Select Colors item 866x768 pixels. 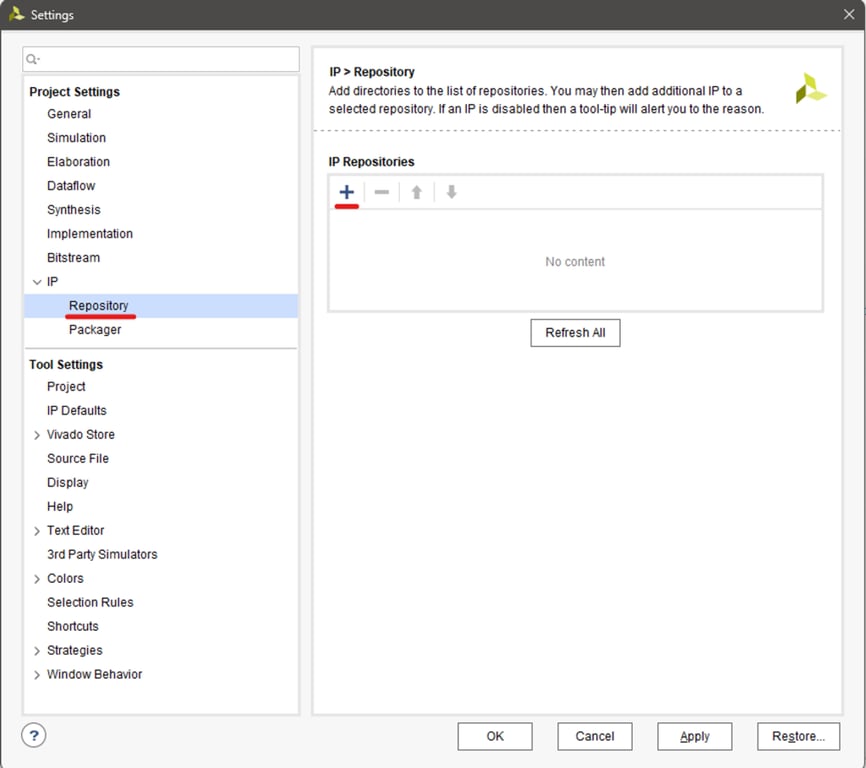coord(65,579)
